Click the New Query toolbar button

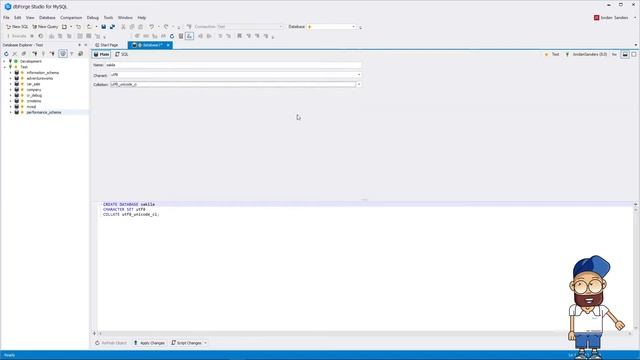point(45,27)
